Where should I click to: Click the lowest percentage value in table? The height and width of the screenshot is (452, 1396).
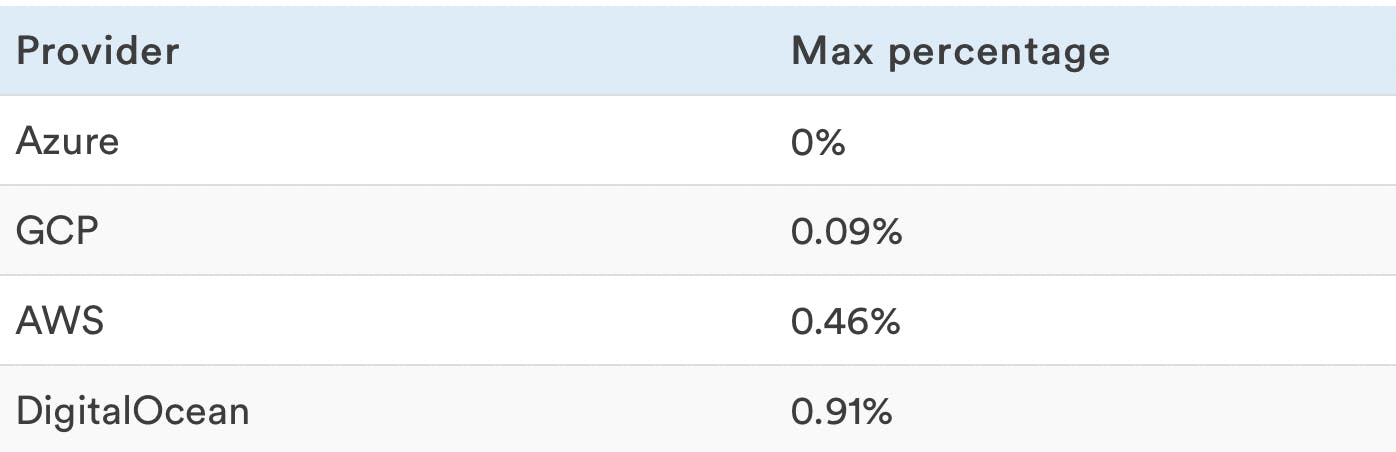(x=818, y=142)
